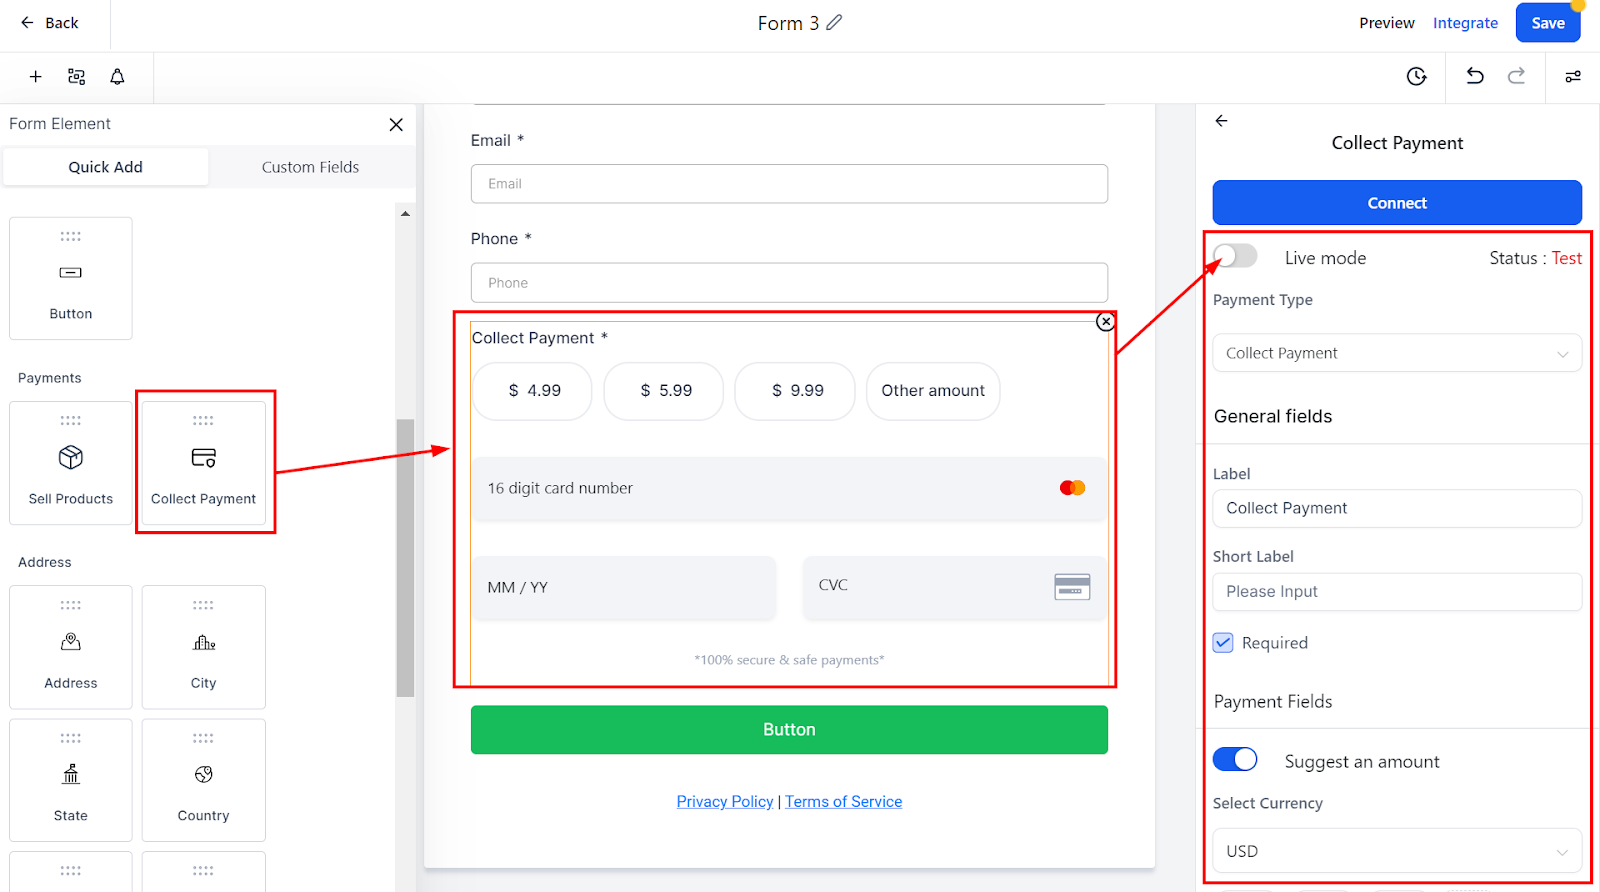Undo the last change

1475,76
